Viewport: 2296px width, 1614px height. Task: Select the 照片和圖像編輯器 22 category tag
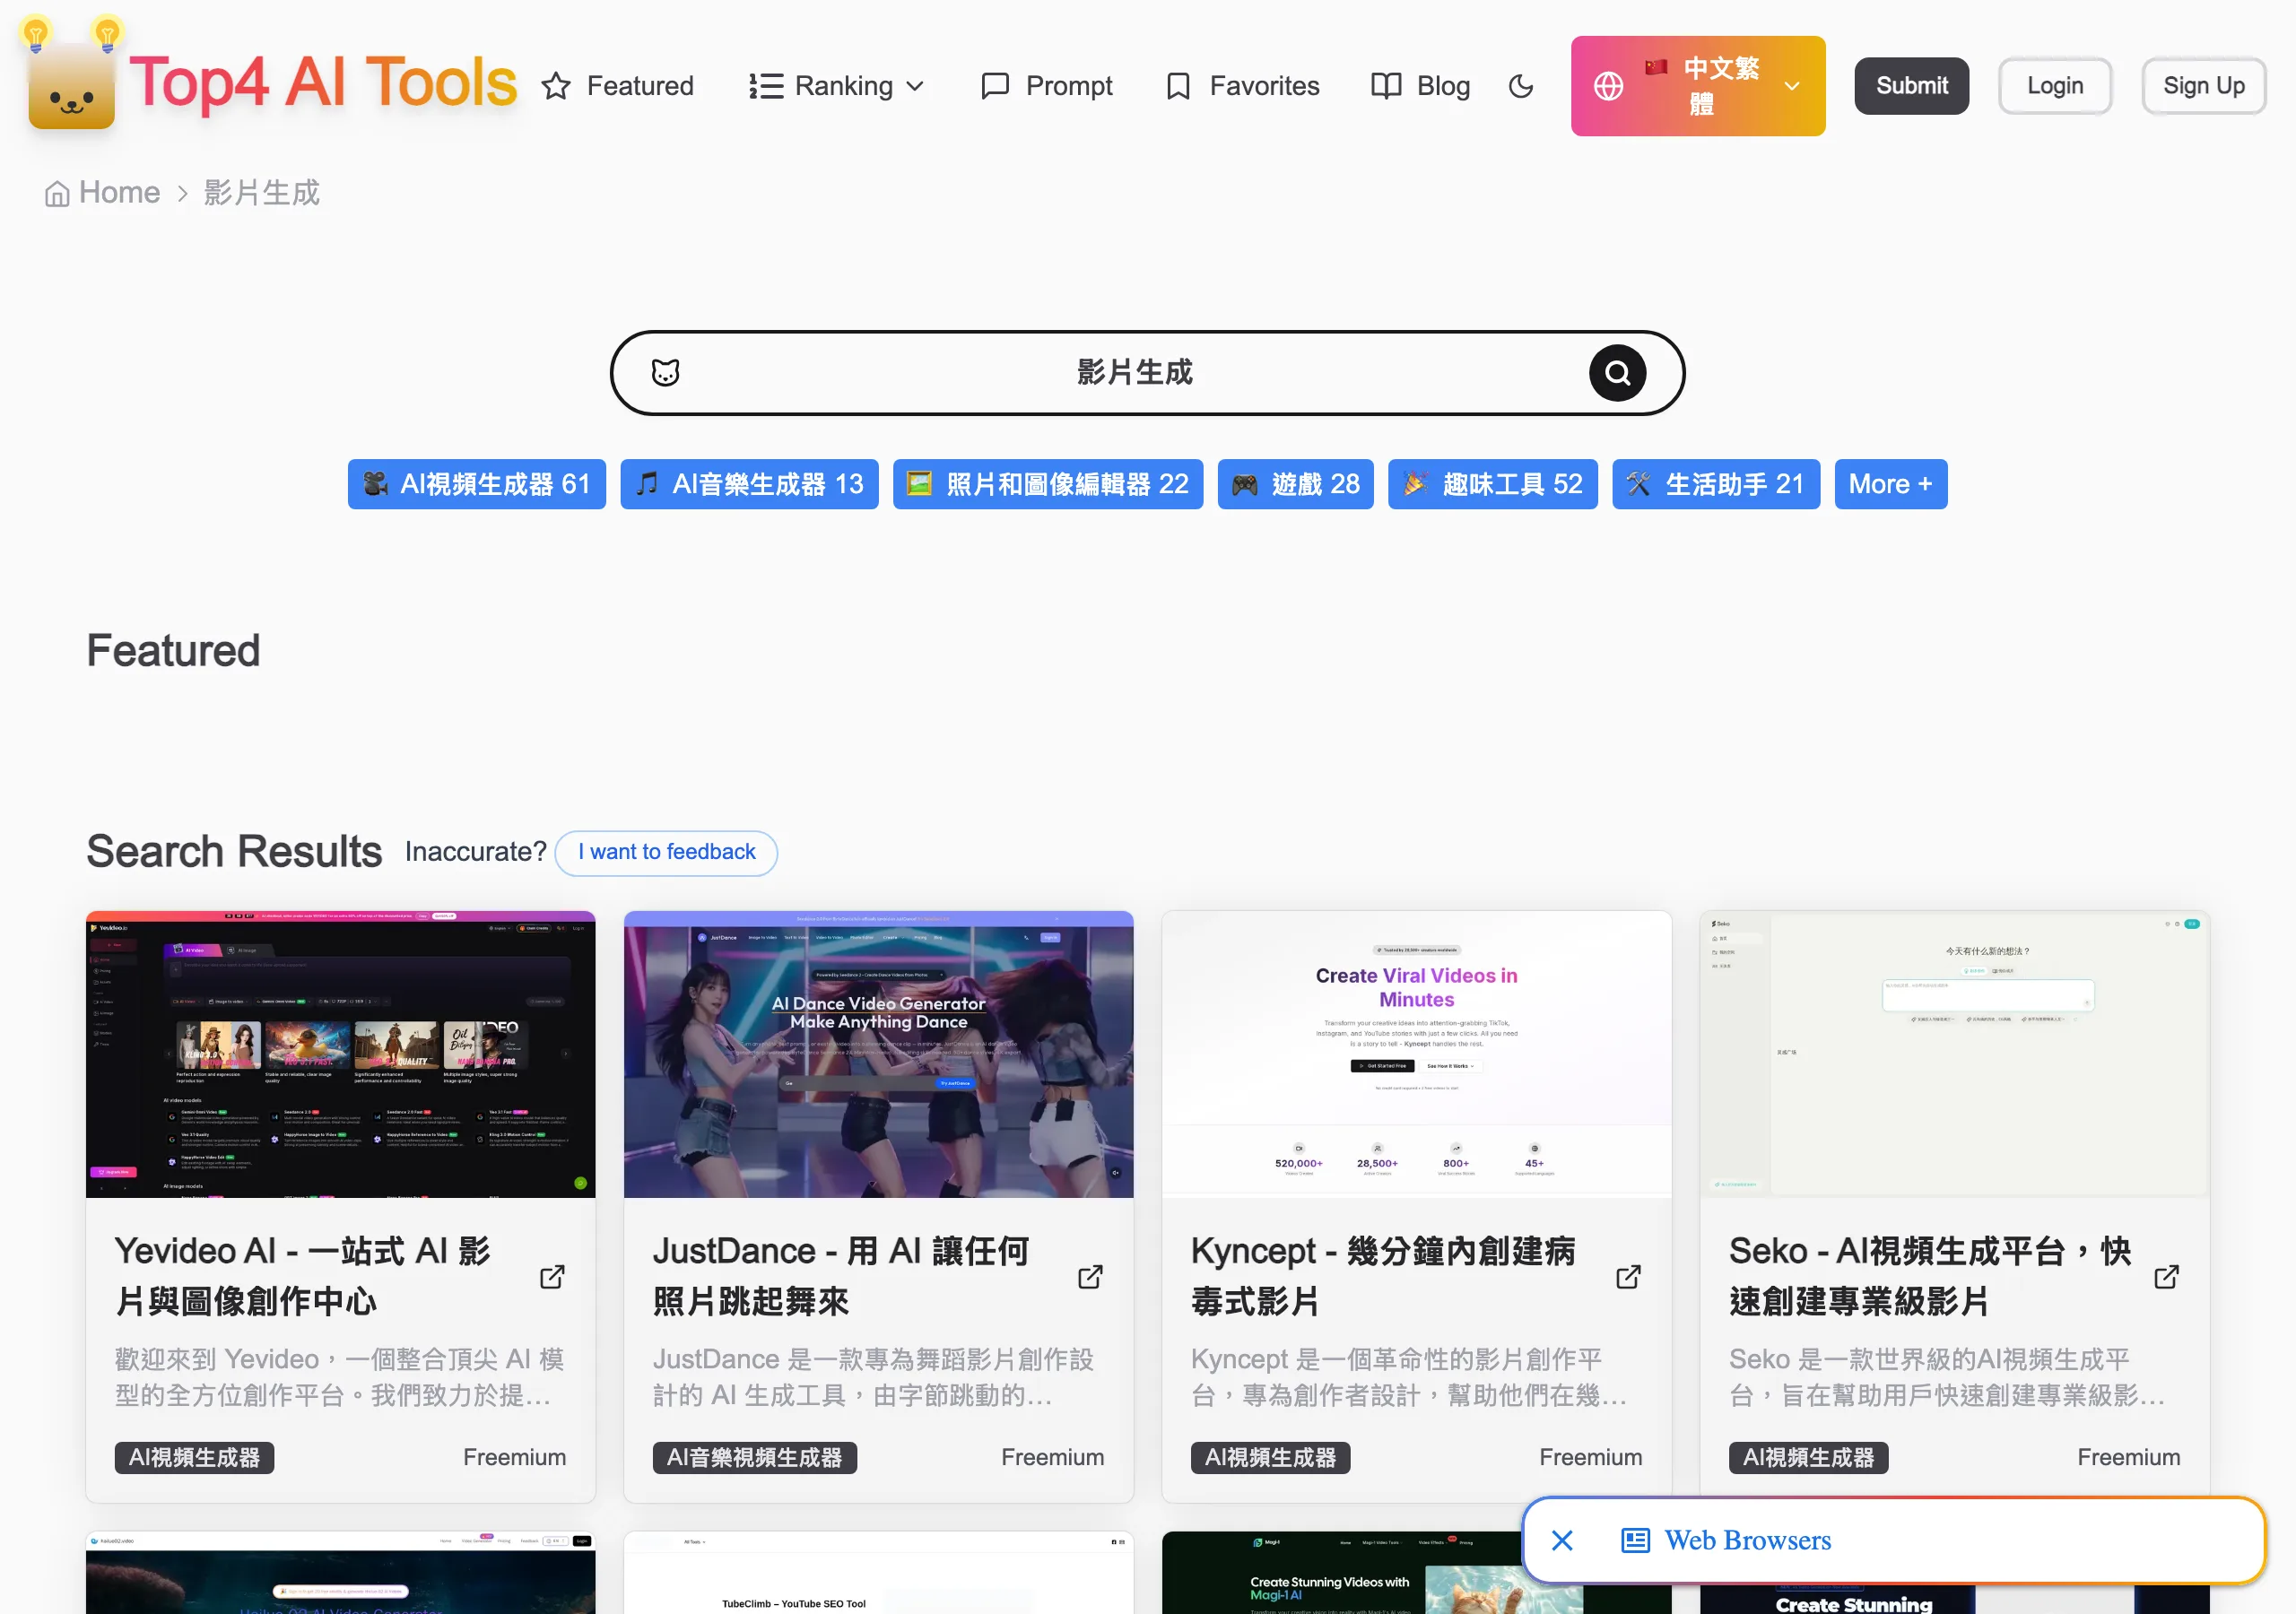(x=1048, y=484)
